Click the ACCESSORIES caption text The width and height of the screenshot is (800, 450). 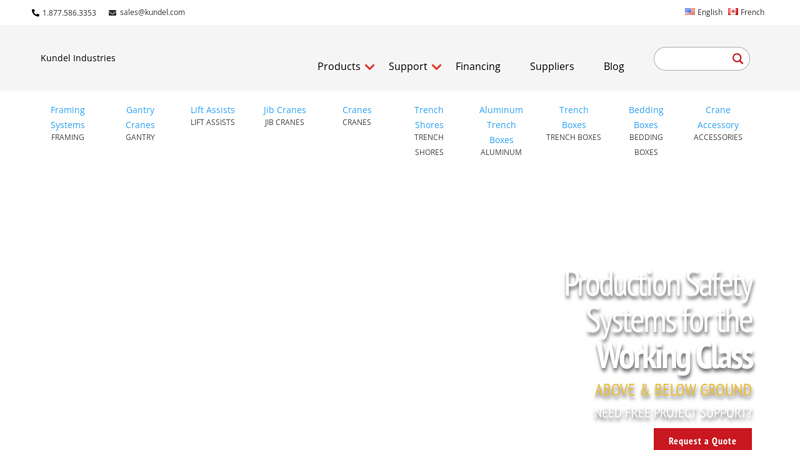click(718, 137)
